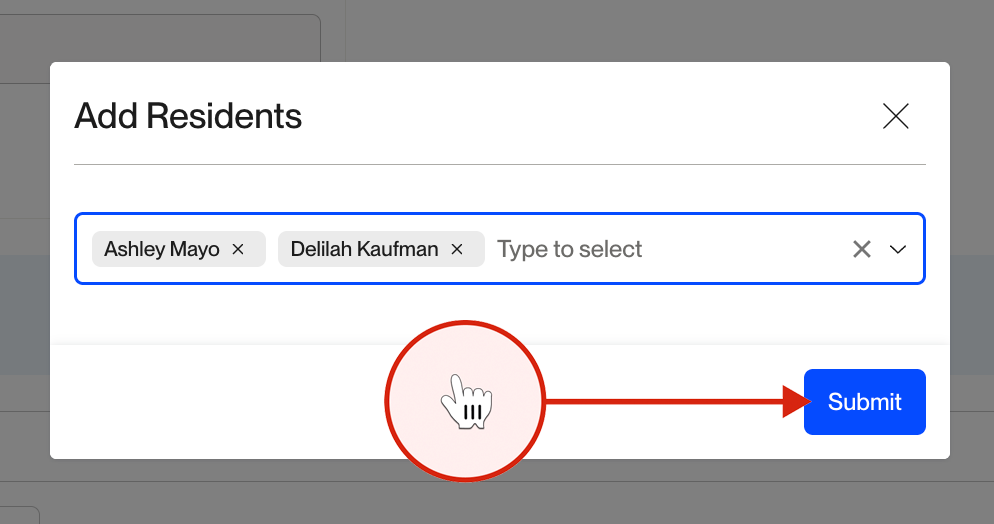Click the hand cursor tutorial circle
994x524 pixels.
[465, 401]
